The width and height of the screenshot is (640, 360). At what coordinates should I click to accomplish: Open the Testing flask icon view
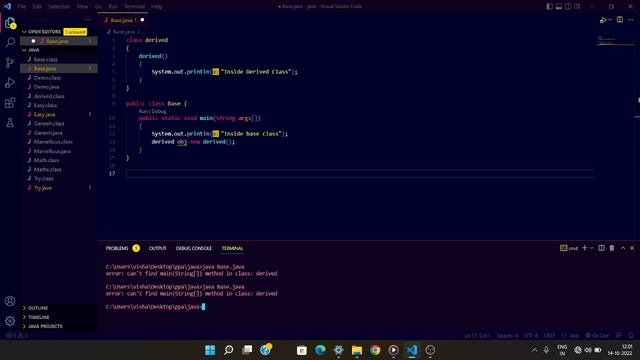coord(10,122)
